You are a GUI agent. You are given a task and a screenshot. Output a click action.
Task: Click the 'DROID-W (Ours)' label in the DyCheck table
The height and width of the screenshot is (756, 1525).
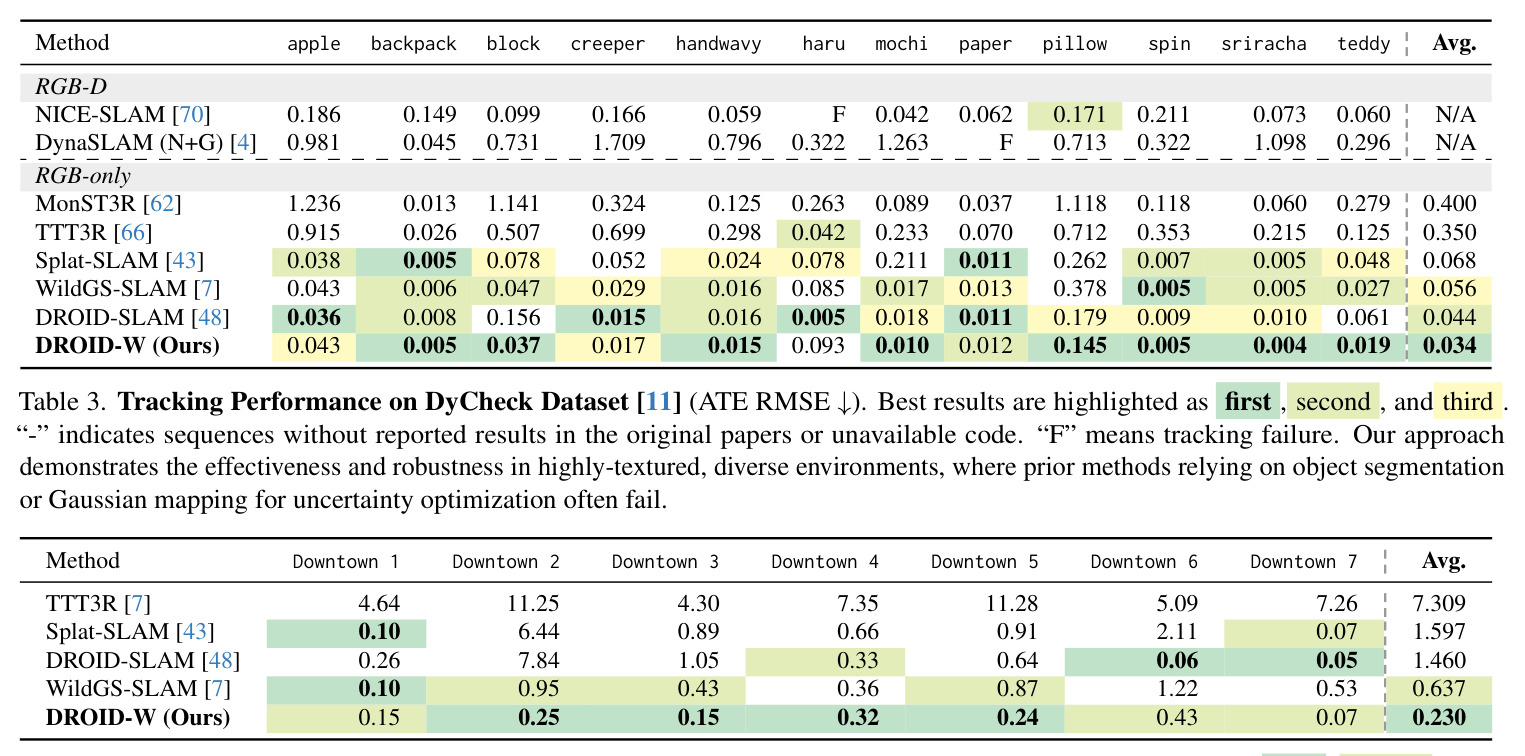point(127,347)
